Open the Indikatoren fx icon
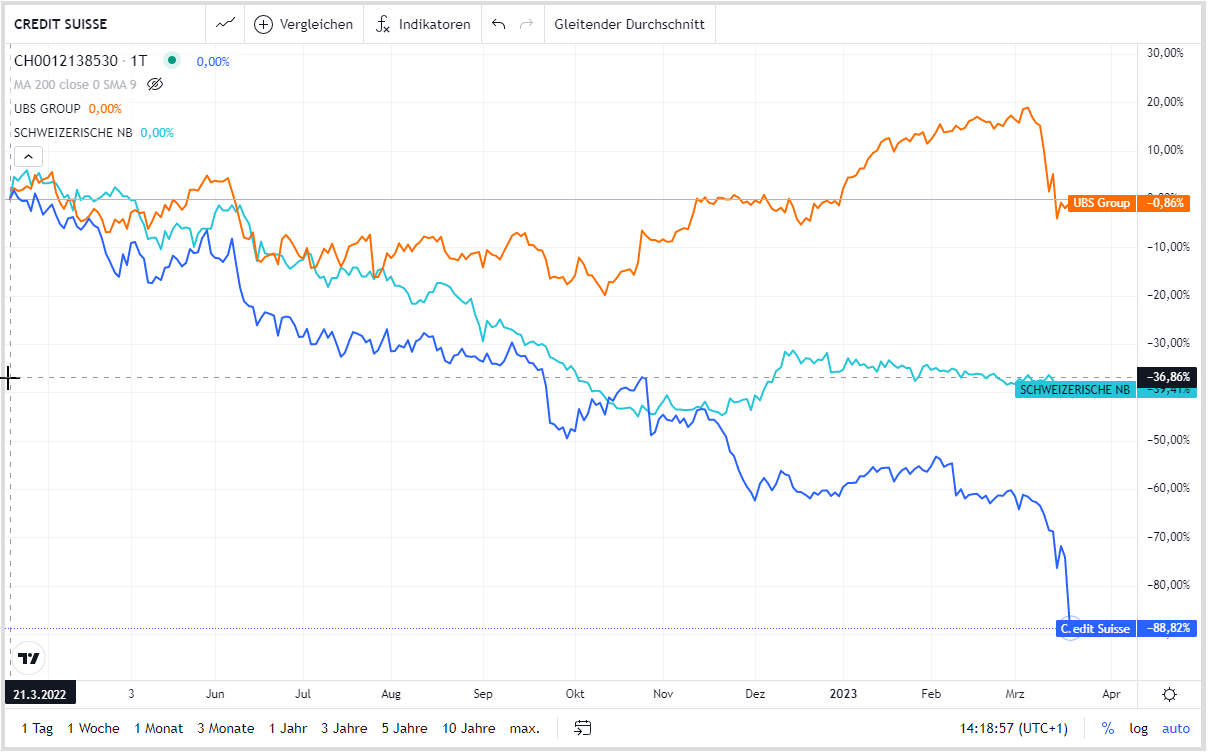The width and height of the screenshot is (1208, 753). coord(383,24)
